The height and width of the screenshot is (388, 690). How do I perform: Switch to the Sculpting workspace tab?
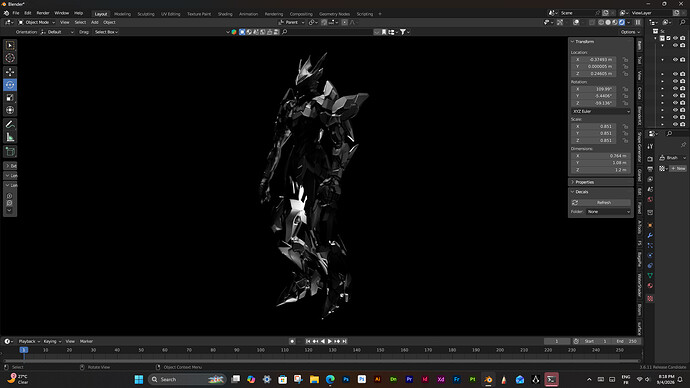pos(146,14)
